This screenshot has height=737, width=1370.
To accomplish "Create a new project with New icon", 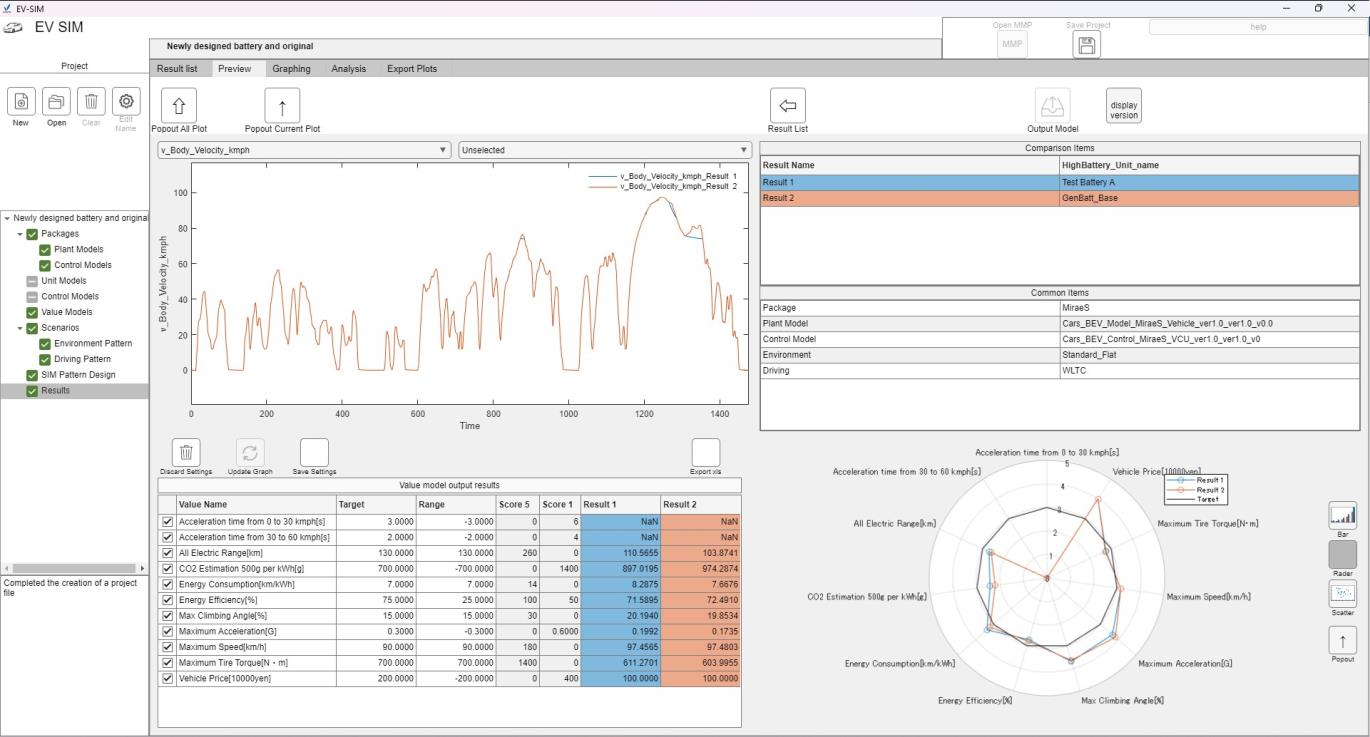I will click(x=21, y=102).
